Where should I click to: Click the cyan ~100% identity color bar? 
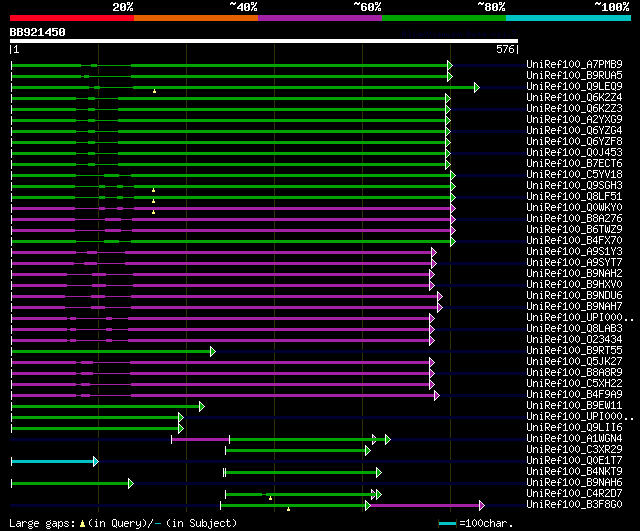point(568,18)
